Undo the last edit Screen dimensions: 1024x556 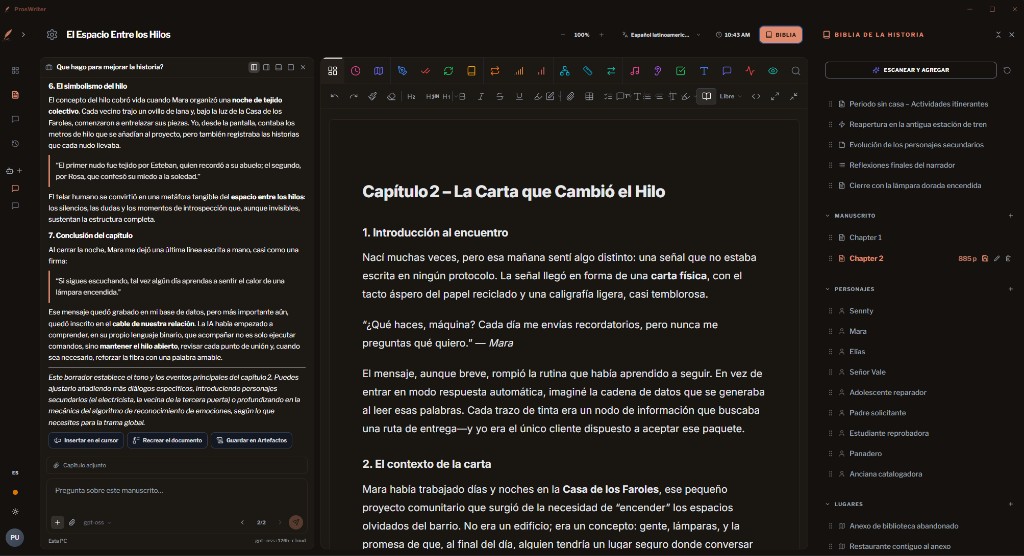pos(334,96)
